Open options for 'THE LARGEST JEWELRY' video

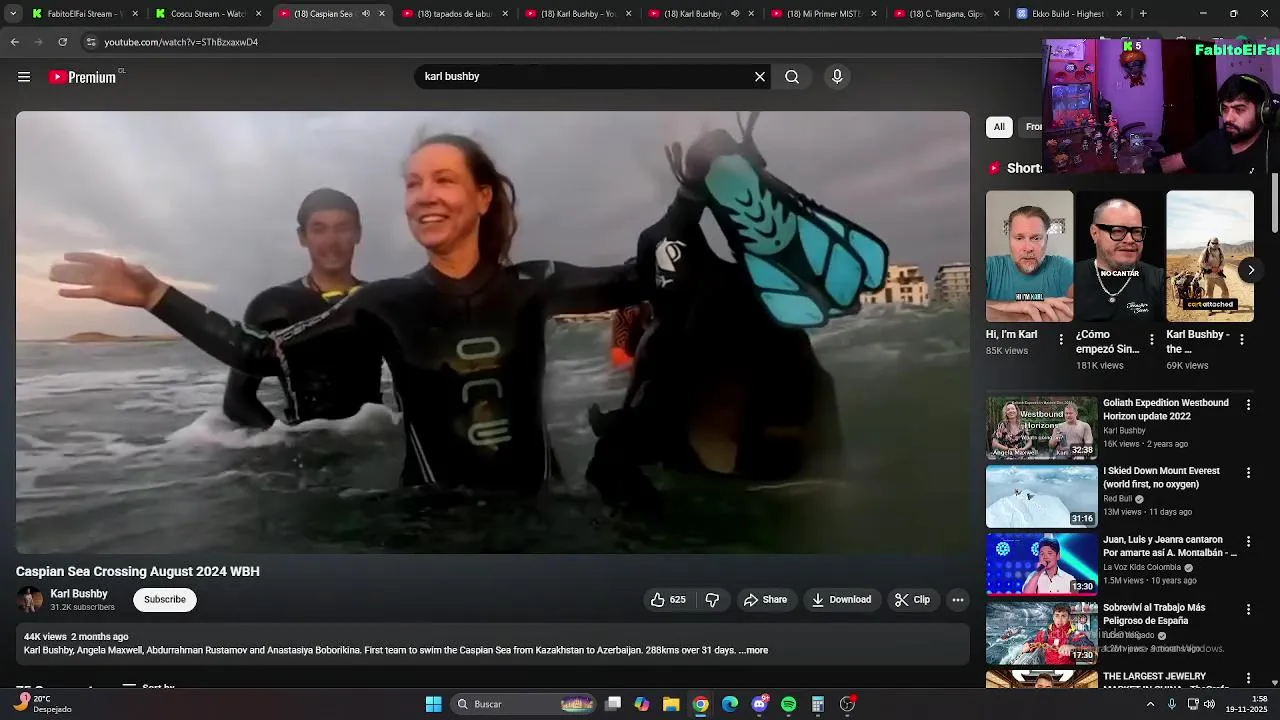(x=1248, y=678)
